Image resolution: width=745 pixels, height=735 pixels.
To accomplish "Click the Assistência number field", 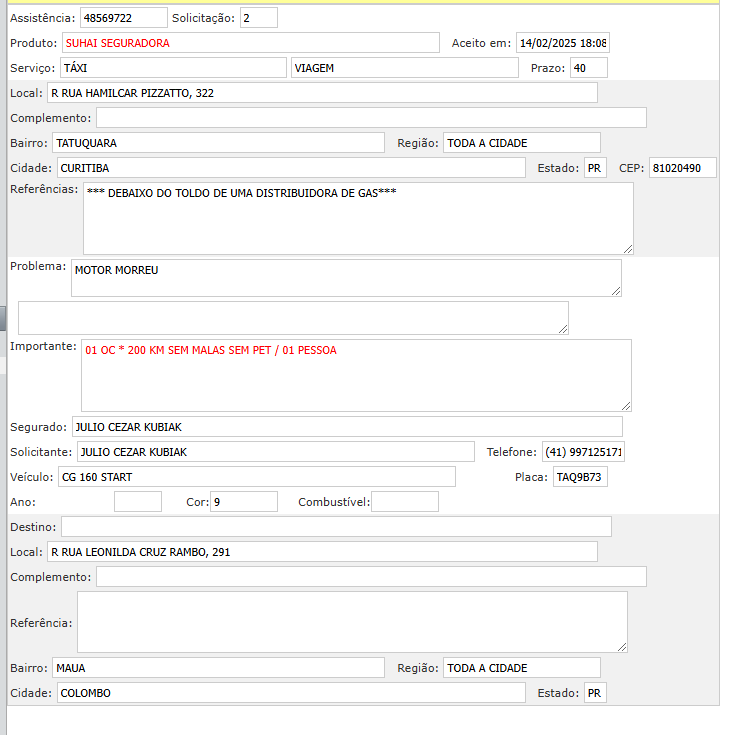I will (123, 18).
